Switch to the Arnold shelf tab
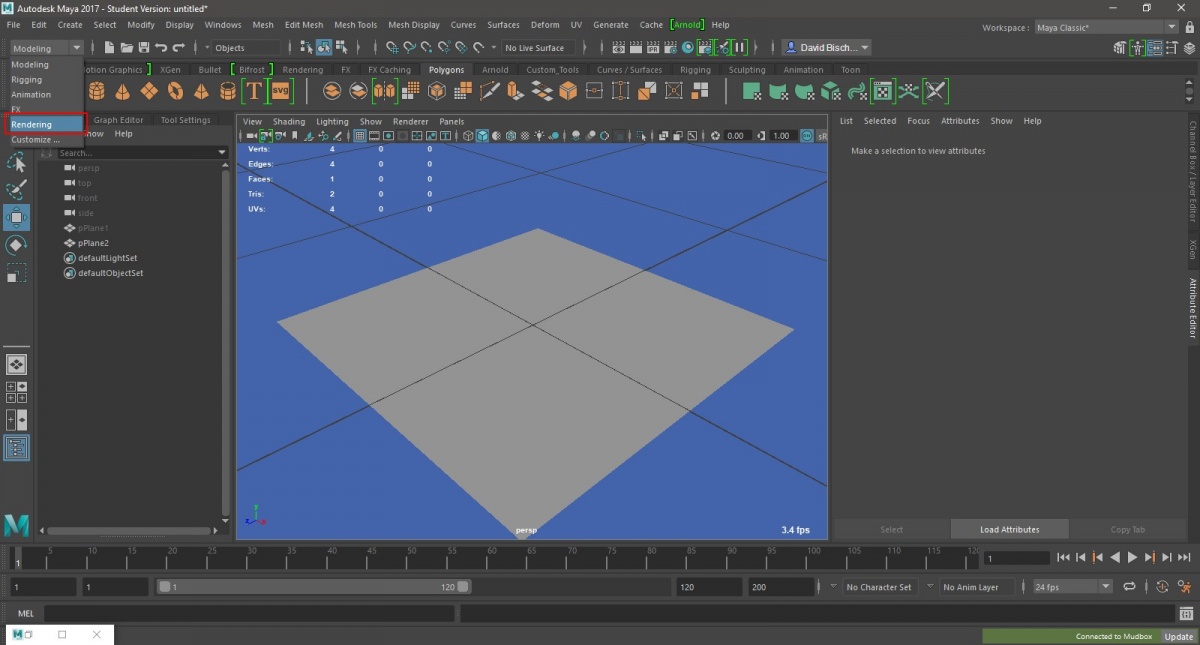 tap(496, 70)
